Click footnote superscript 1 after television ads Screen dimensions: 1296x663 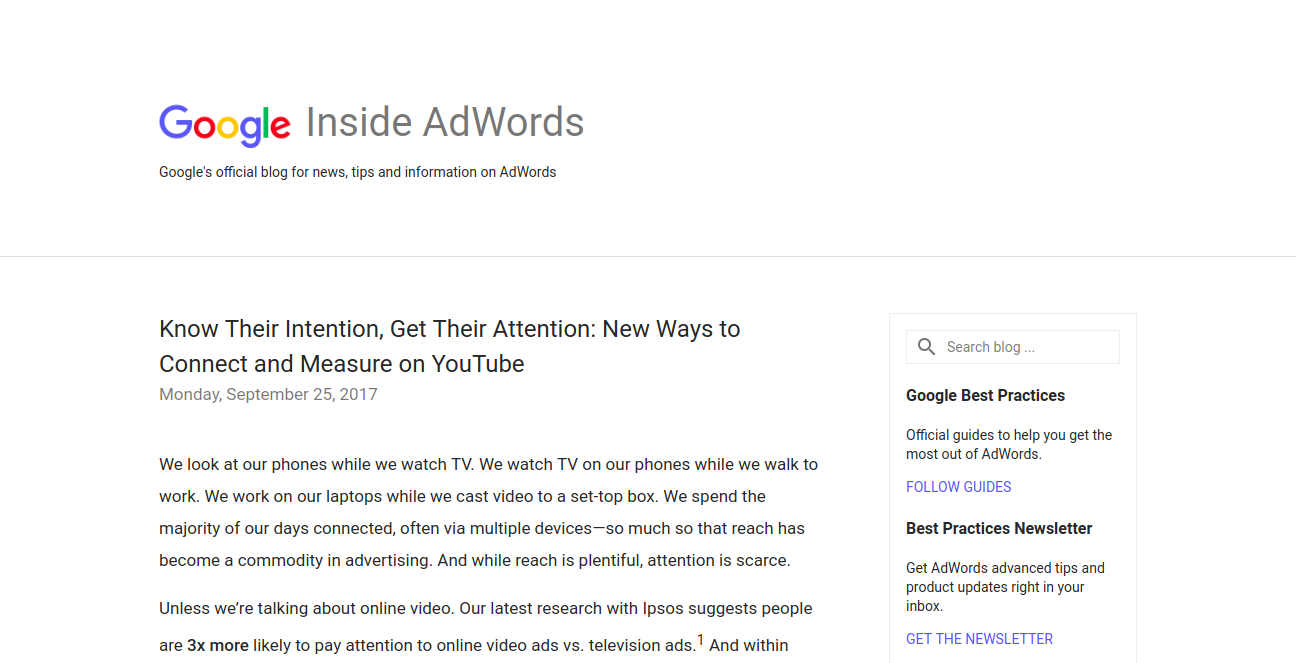coord(700,640)
